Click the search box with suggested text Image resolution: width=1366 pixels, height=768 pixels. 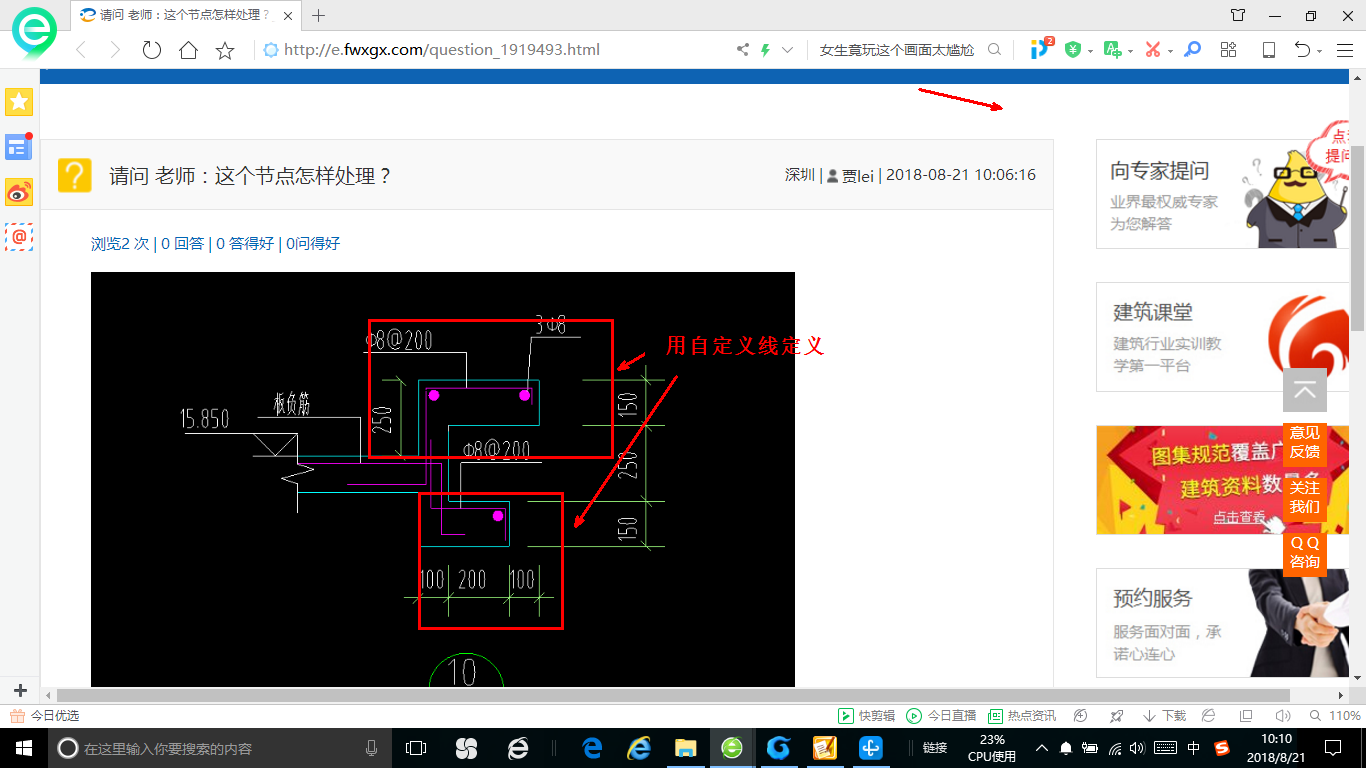tap(897, 50)
